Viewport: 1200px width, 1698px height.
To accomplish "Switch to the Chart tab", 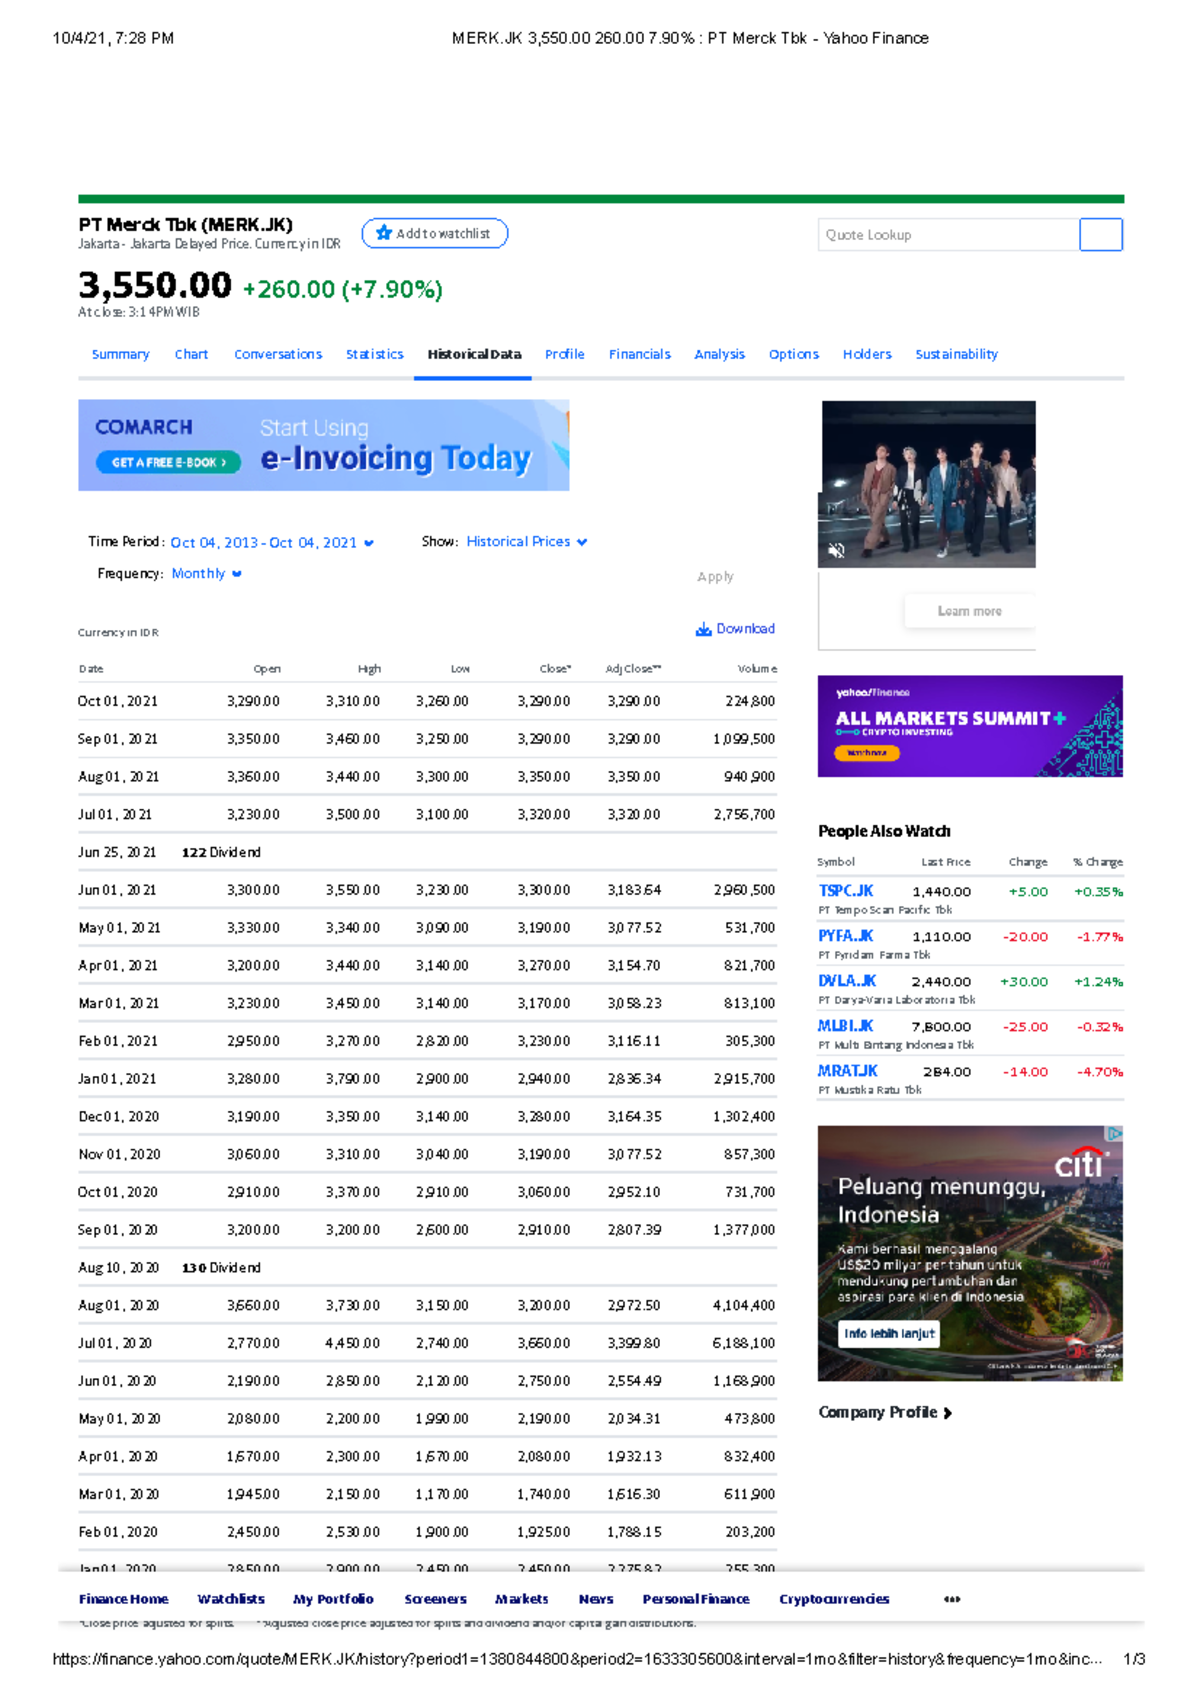I will pos(191,354).
